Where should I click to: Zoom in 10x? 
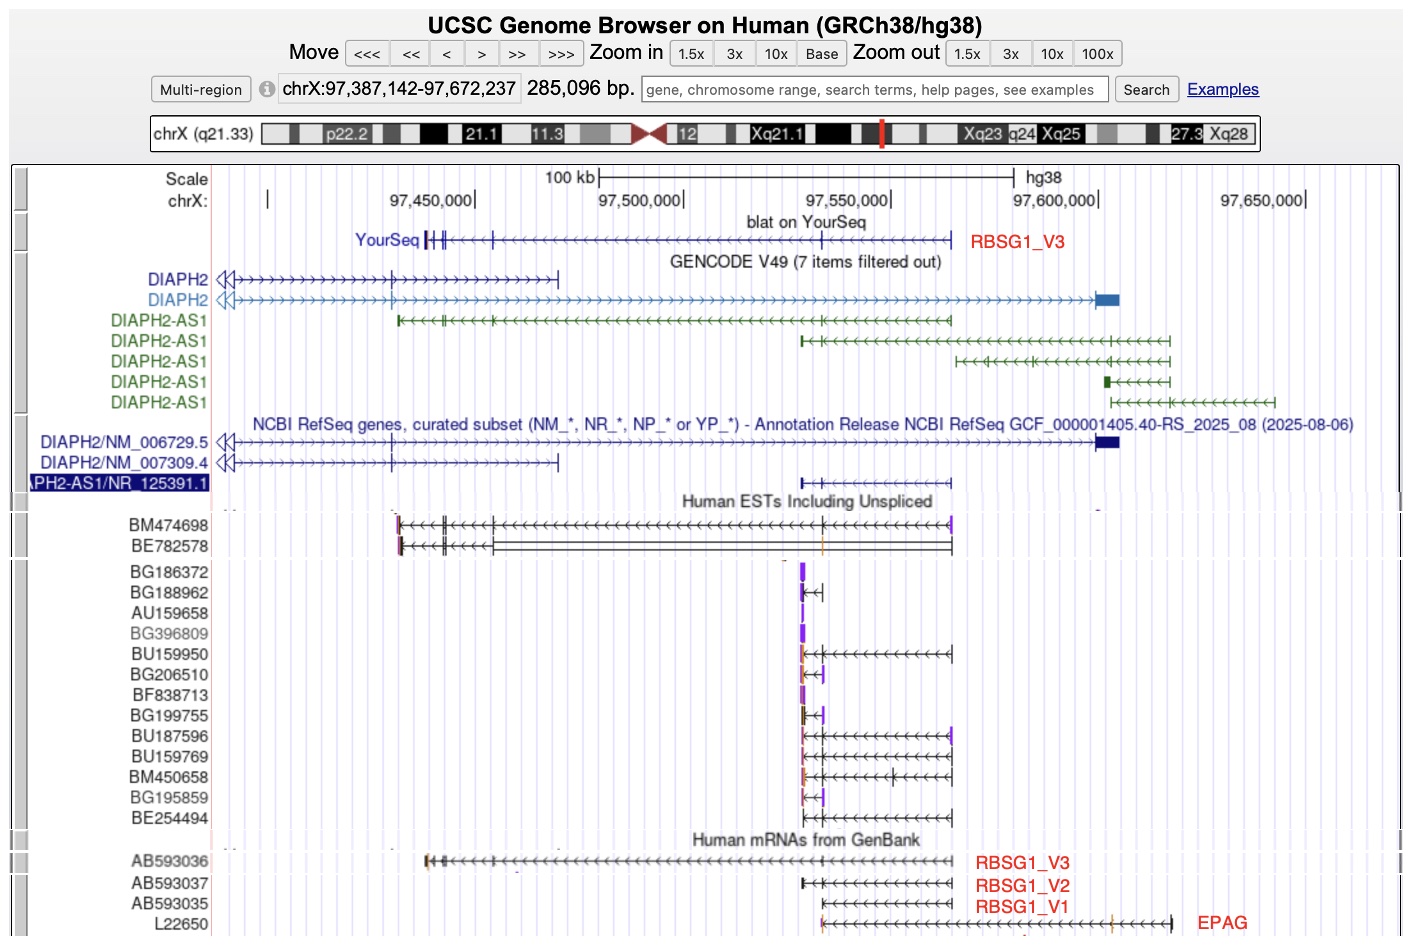coord(776,54)
